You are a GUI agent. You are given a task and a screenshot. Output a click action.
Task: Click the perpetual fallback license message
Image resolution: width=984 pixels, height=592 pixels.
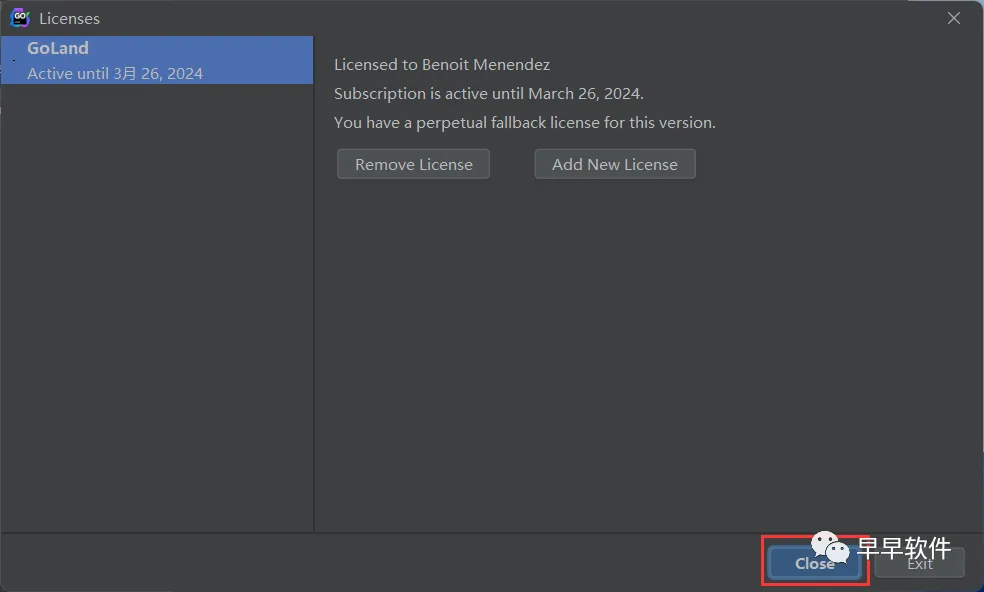pos(524,122)
